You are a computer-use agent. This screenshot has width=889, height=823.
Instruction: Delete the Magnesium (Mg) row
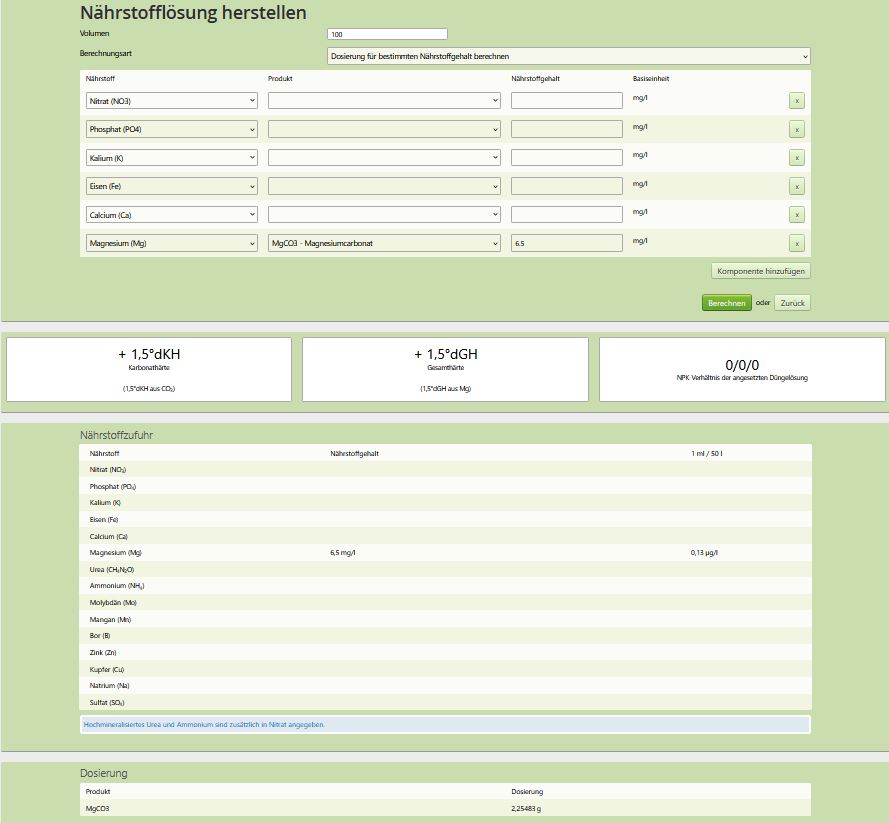tap(796, 243)
